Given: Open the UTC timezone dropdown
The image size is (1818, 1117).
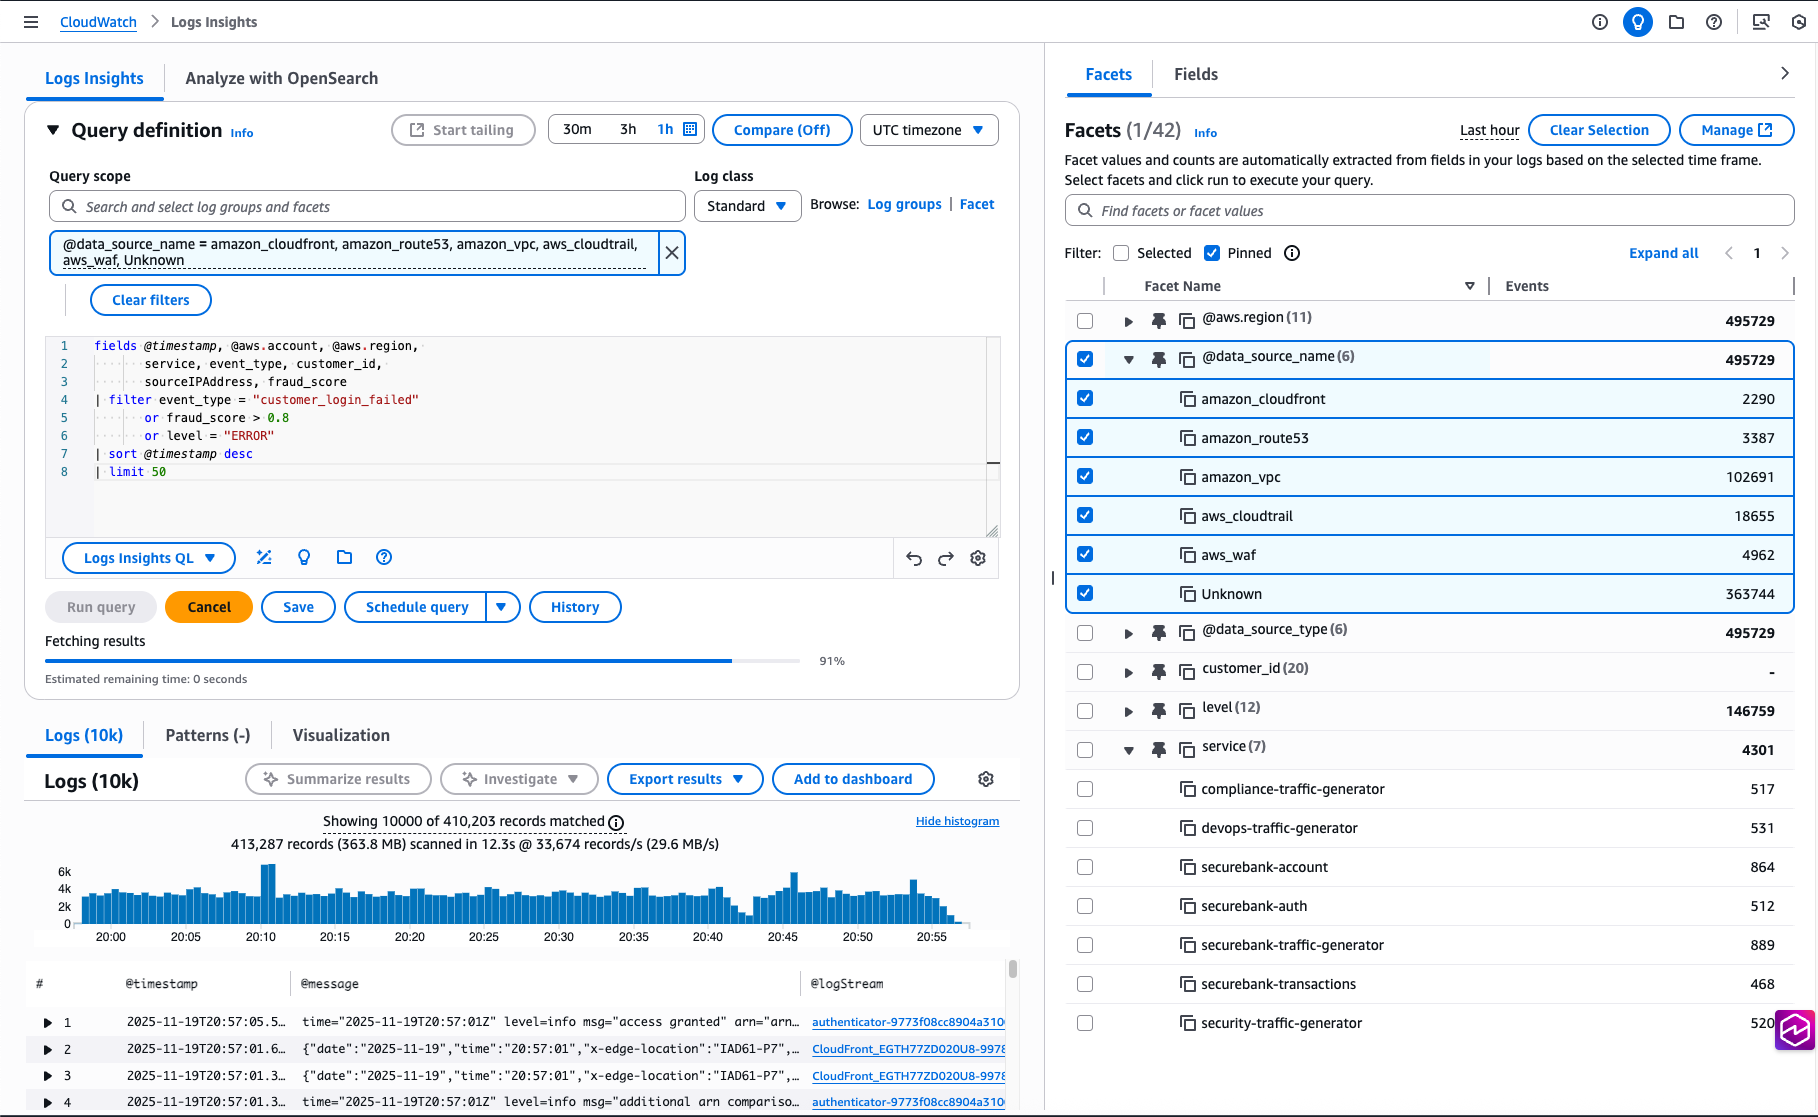Looking at the screenshot, I should [928, 130].
